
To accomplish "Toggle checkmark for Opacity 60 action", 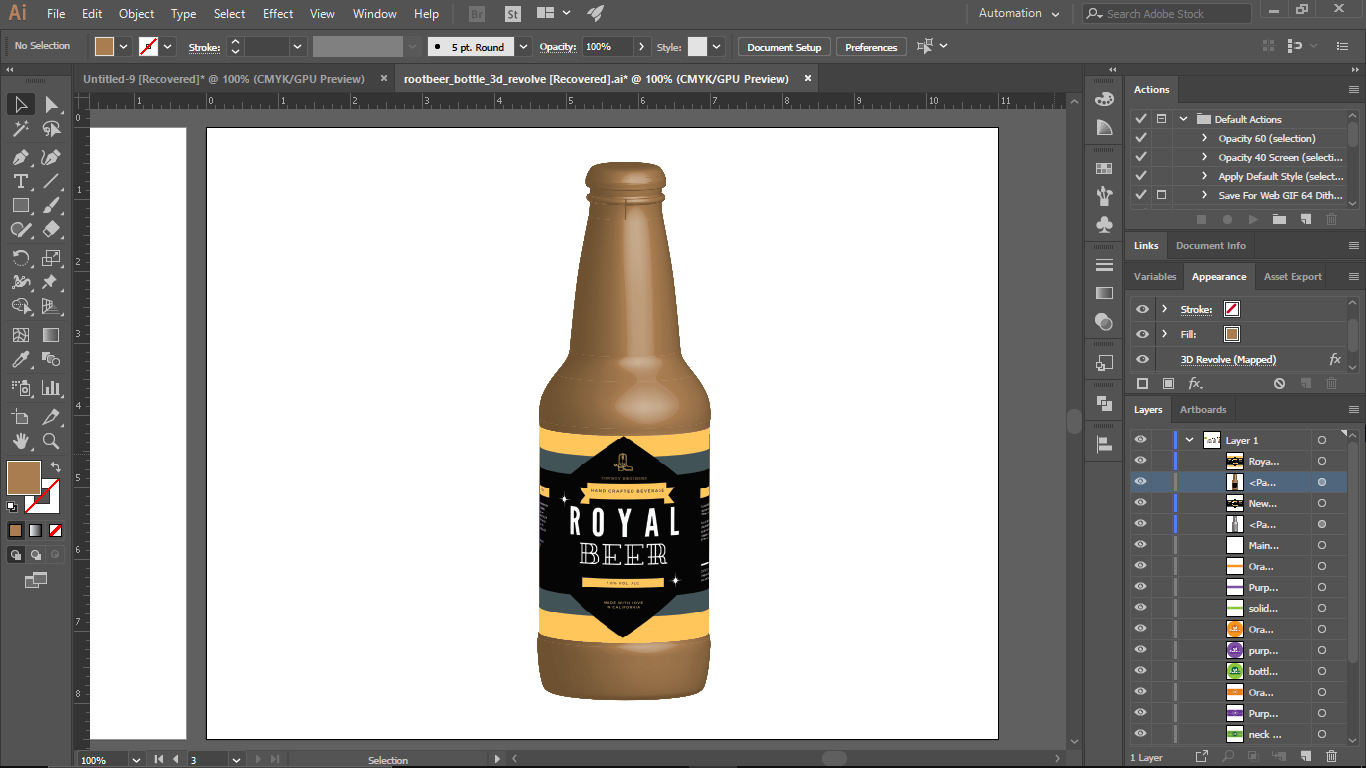I will tap(1141, 138).
